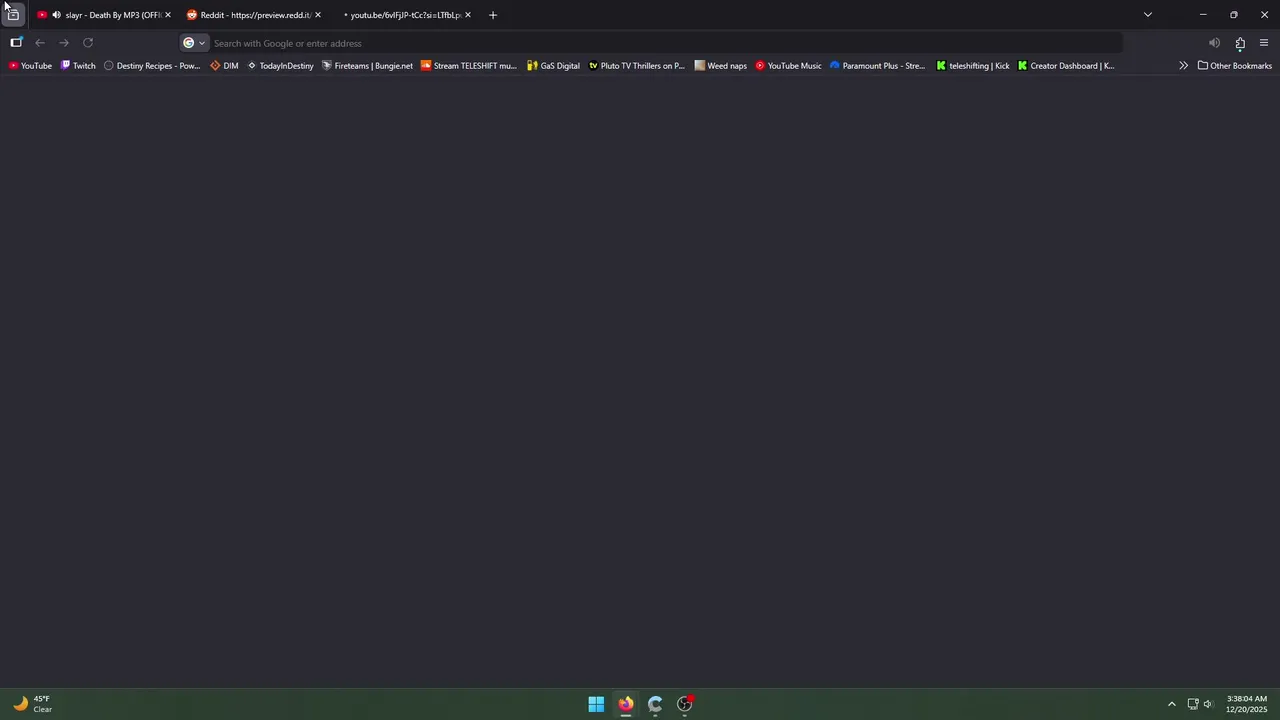Open the Weed naps bookmark

tap(721, 66)
